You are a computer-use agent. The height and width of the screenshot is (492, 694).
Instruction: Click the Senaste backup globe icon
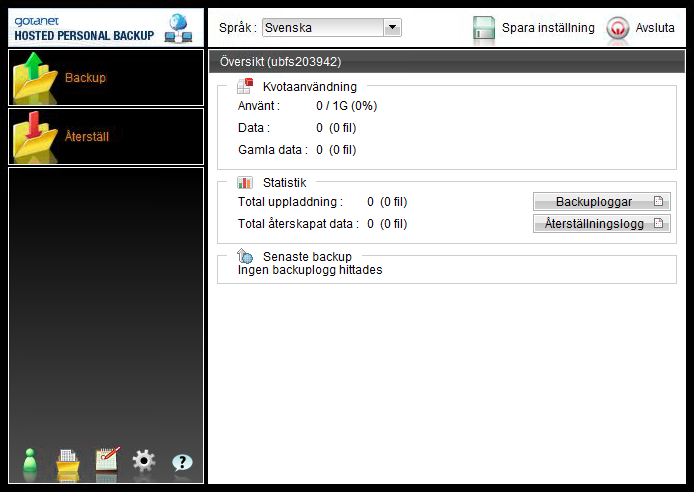pos(245,256)
